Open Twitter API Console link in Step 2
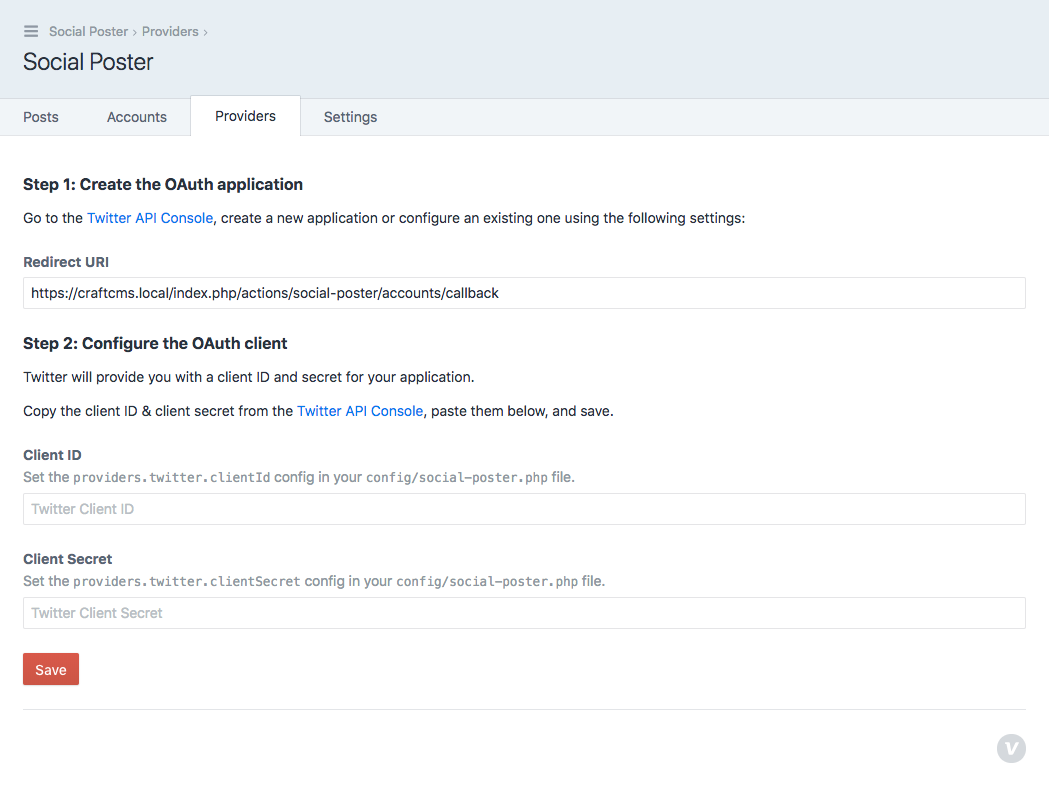Screen dimensions: 1049x800 point(360,411)
